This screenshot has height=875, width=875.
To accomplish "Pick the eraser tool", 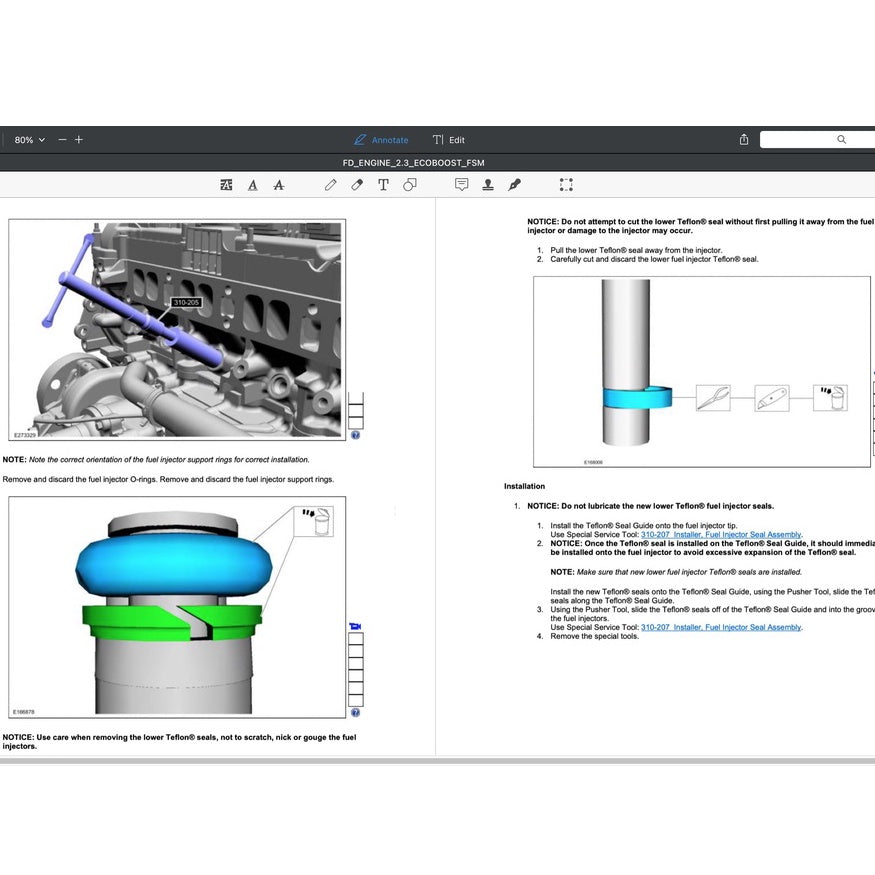I will click(x=357, y=185).
